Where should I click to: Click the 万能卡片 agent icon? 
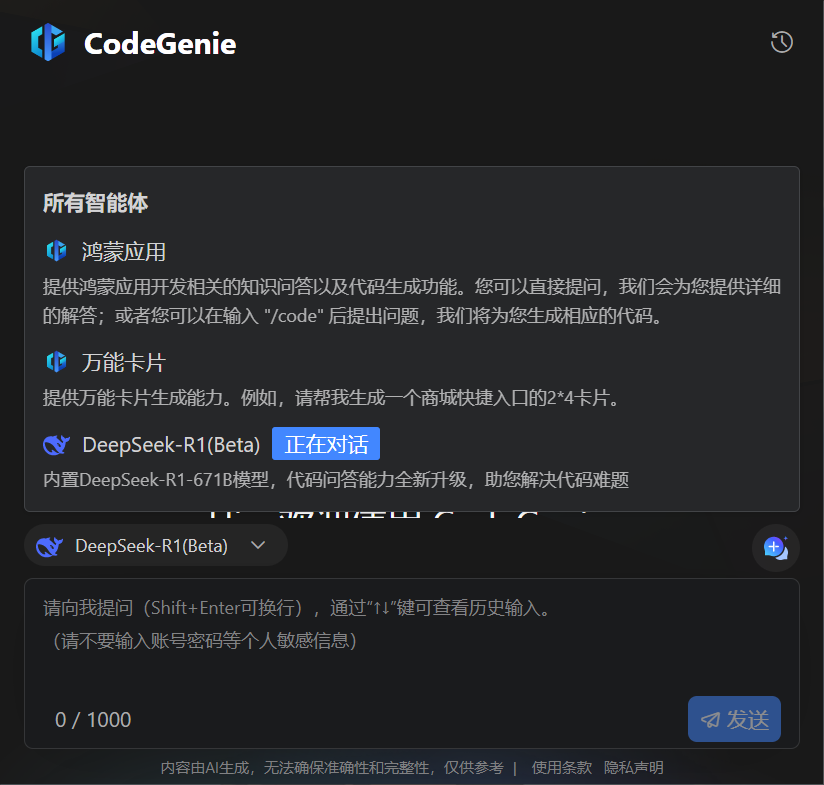tap(56, 363)
